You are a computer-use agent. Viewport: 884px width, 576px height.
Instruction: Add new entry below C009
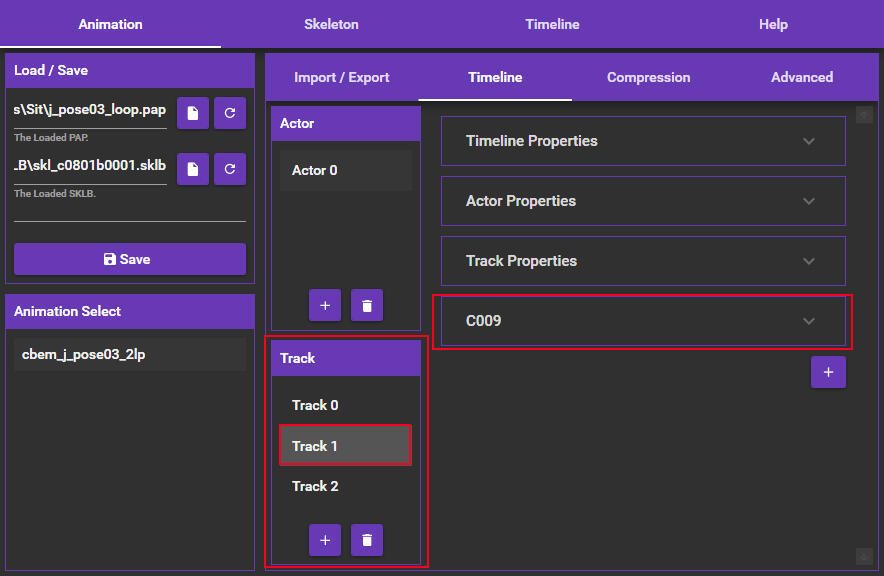pyautogui.click(x=828, y=372)
